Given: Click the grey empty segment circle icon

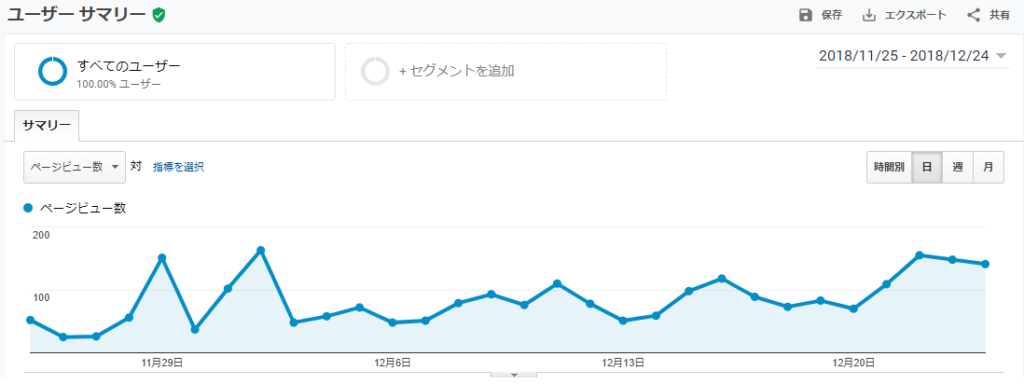Looking at the screenshot, I should click(376, 71).
